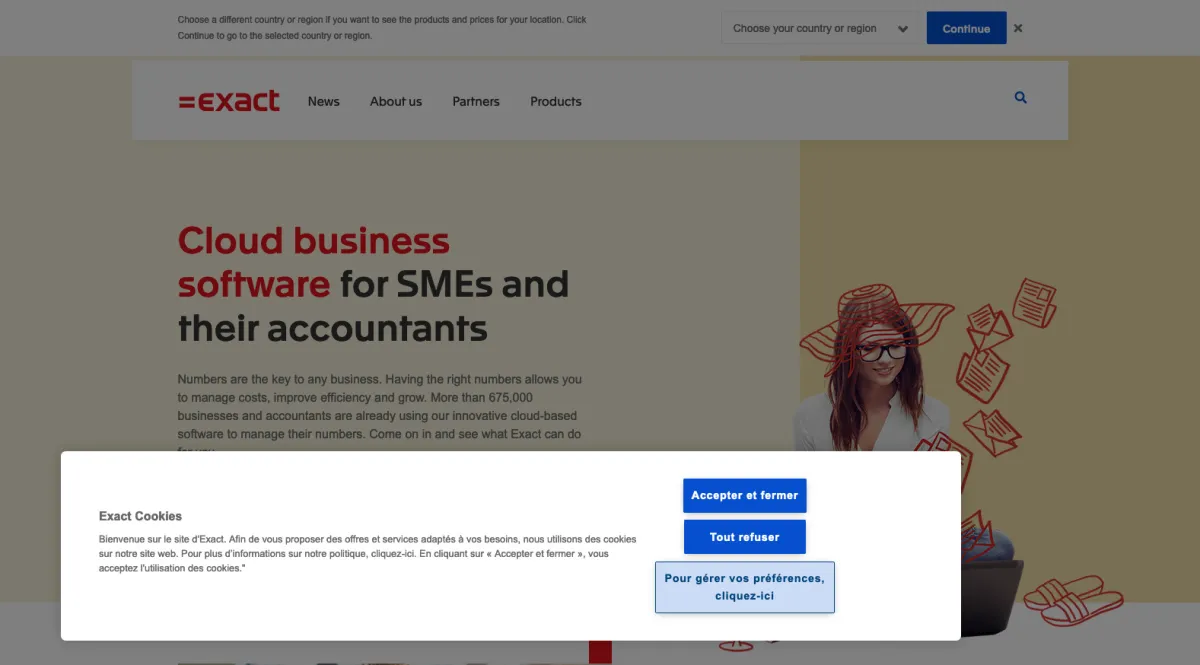
Task: Open the About us menu item
Action: click(396, 101)
